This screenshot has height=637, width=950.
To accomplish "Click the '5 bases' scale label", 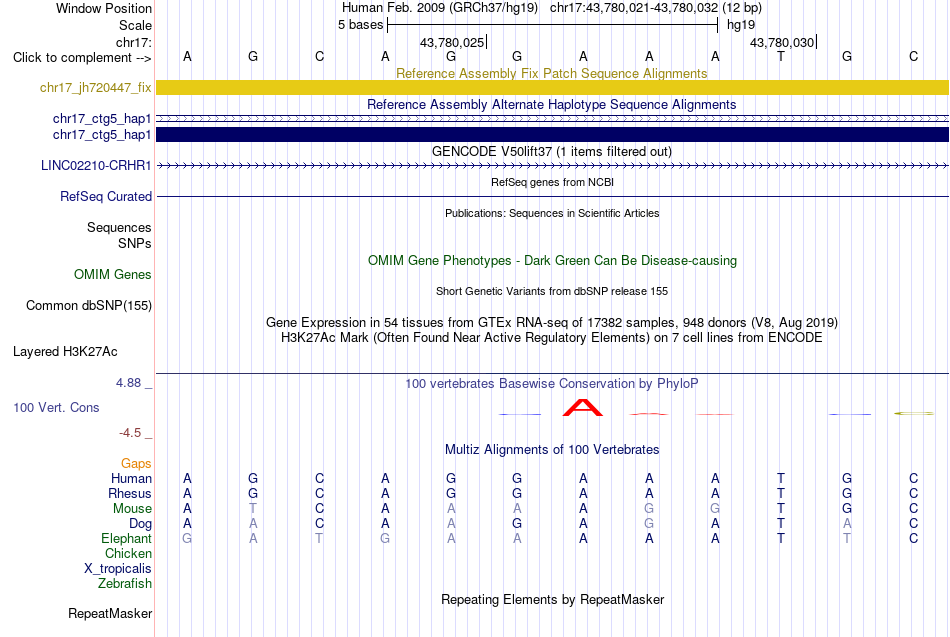I will tap(360, 25).
